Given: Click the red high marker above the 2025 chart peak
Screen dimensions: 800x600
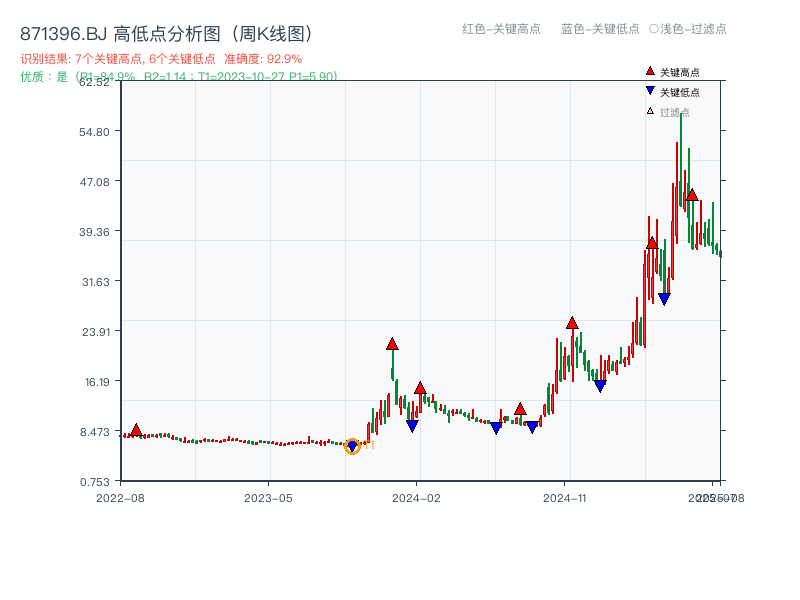Looking at the screenshot, I should pos(690,197).
